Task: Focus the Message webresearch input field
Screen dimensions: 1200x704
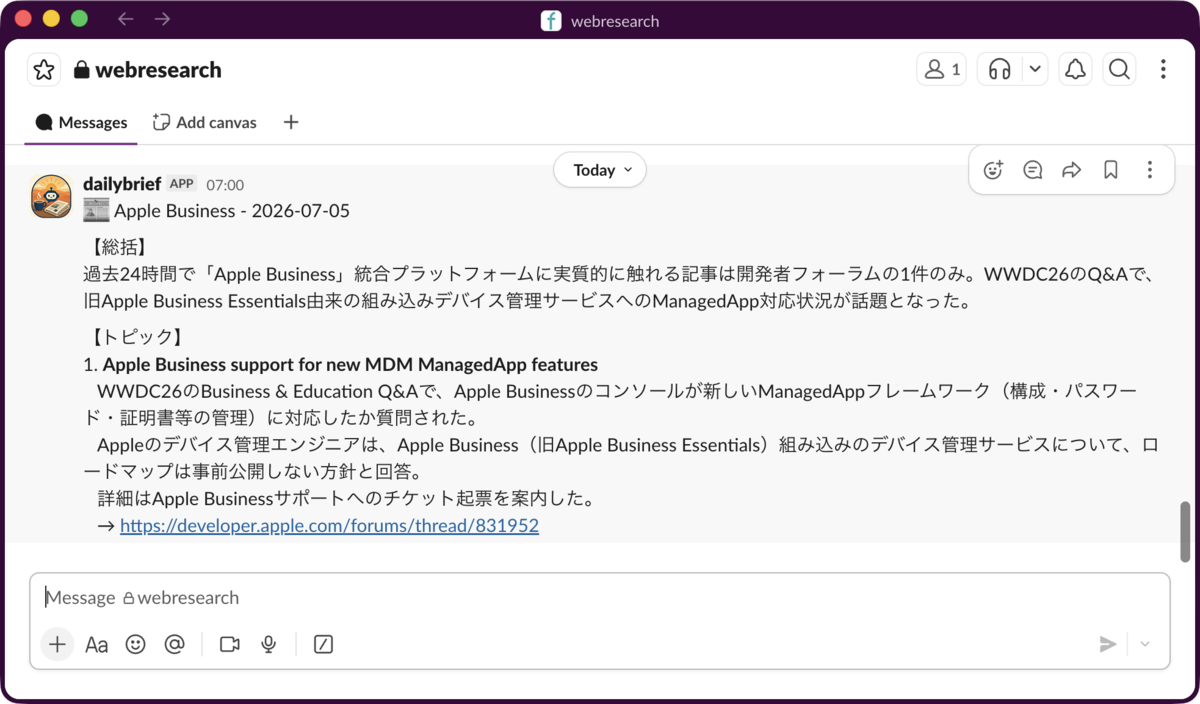Action: click(x=600, y=598)
